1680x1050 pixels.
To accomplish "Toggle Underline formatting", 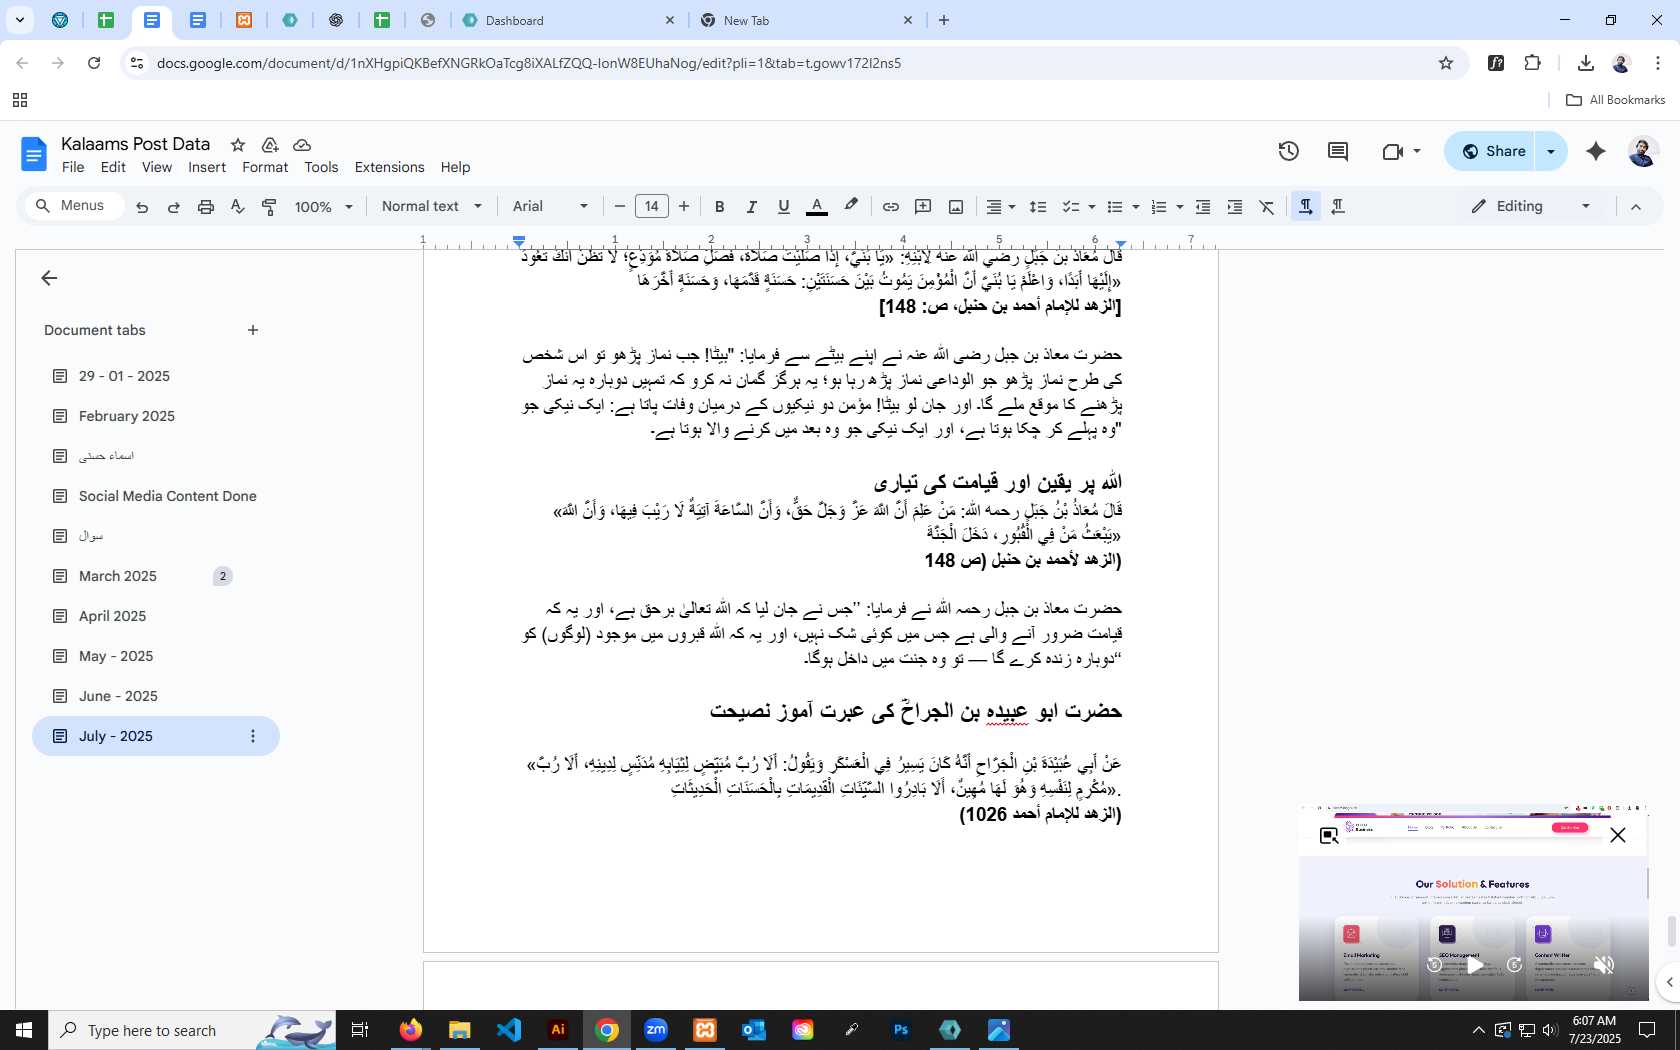I will (x=784, y=207).
